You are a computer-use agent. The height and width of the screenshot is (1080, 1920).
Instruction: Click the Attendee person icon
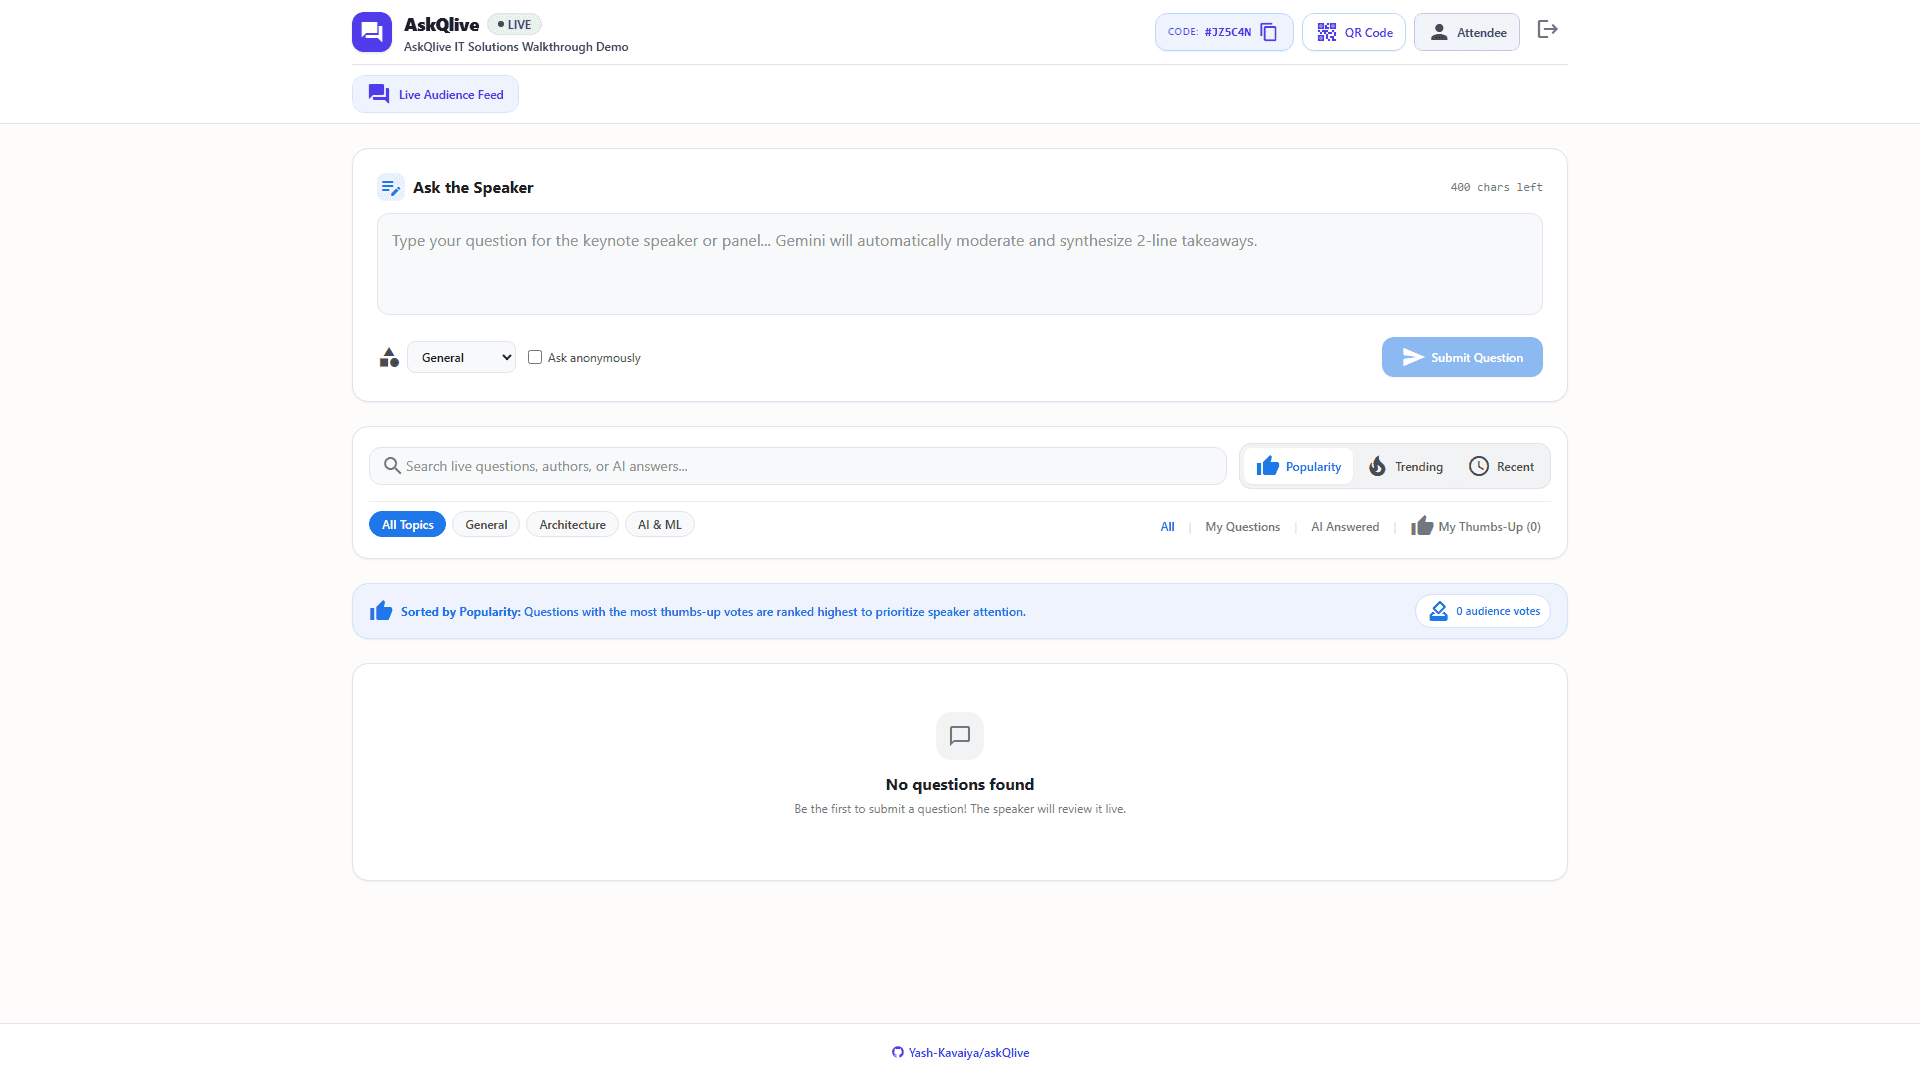pyautogui.click(x=1439, y=32)
